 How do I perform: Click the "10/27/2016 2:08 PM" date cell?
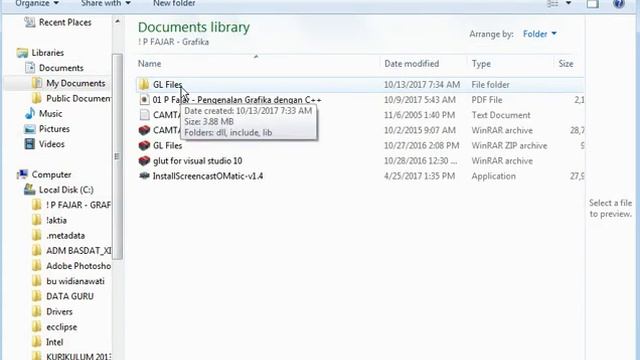421,145
